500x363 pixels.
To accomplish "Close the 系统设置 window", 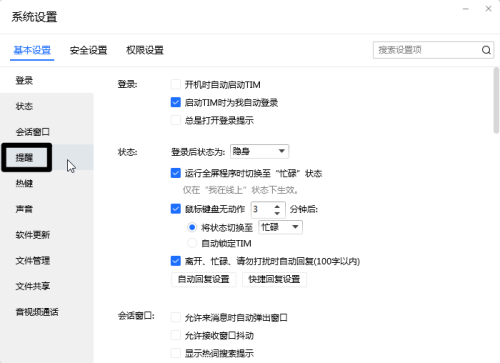I will (488, 9).
